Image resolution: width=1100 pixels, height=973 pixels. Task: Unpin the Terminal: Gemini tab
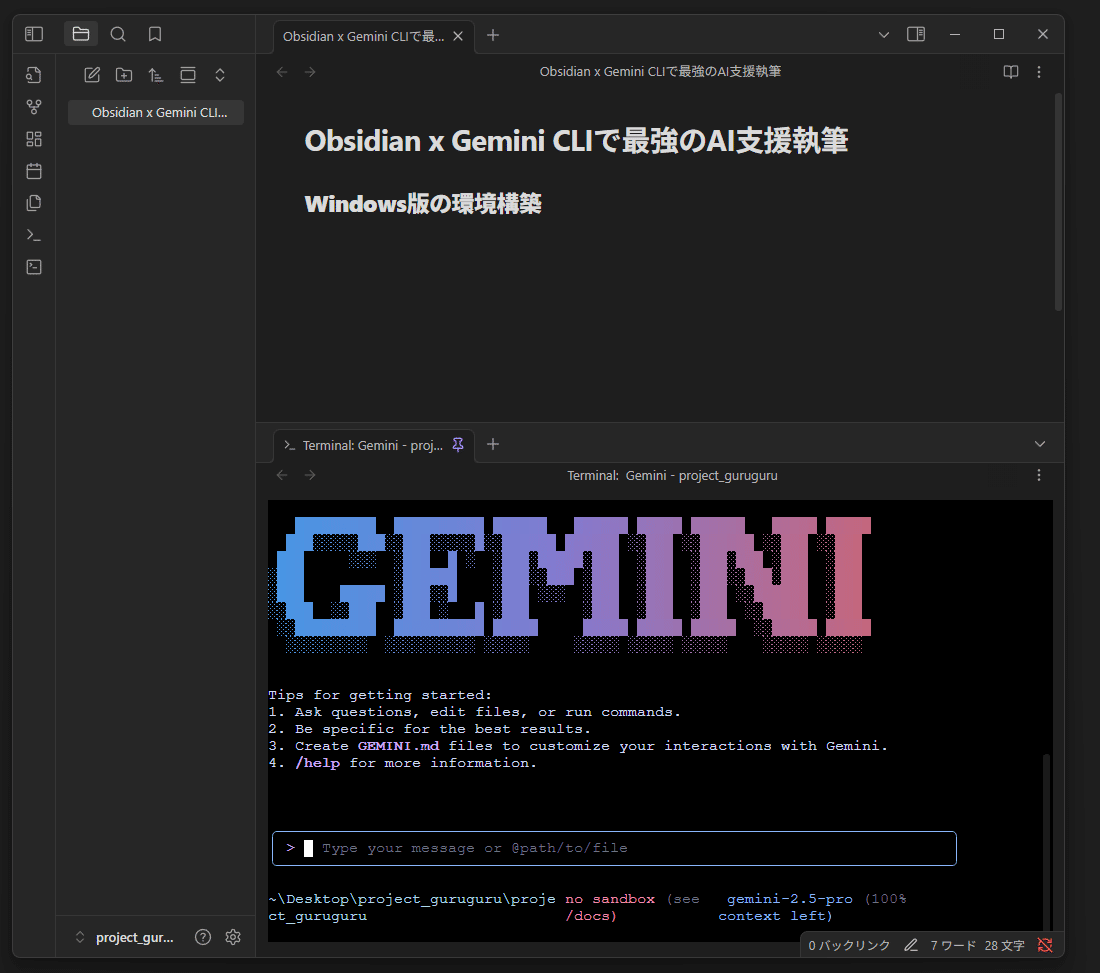(x=458, y=445)
